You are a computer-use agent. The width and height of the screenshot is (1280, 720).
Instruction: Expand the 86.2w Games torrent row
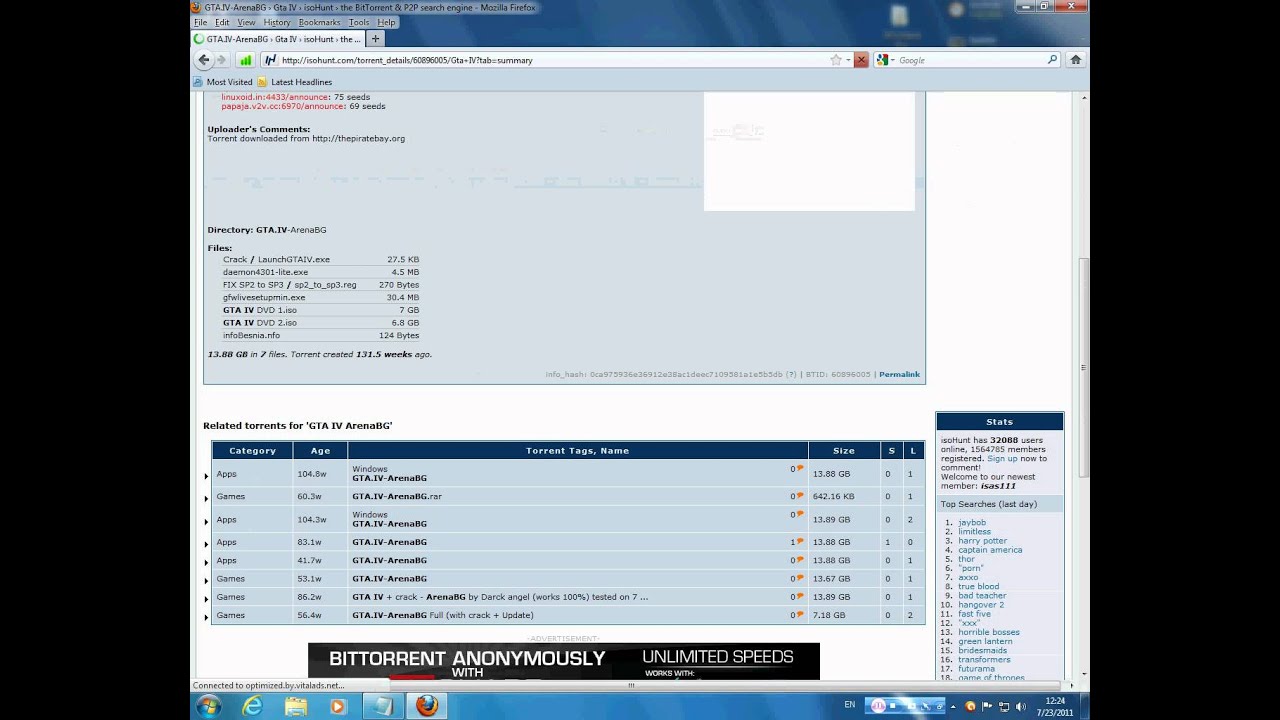tap(207, 598)
